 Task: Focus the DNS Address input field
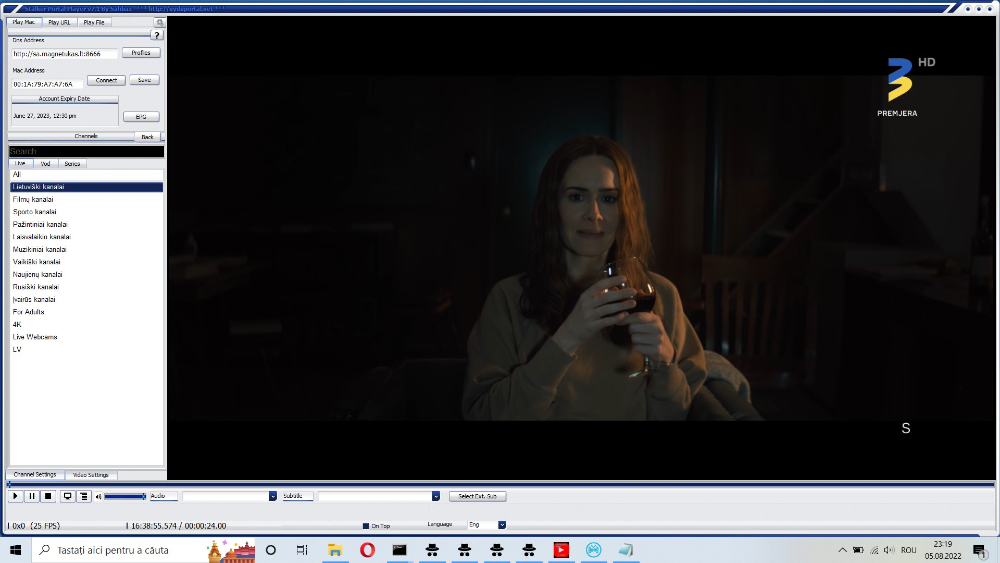[x=64, y=54]
